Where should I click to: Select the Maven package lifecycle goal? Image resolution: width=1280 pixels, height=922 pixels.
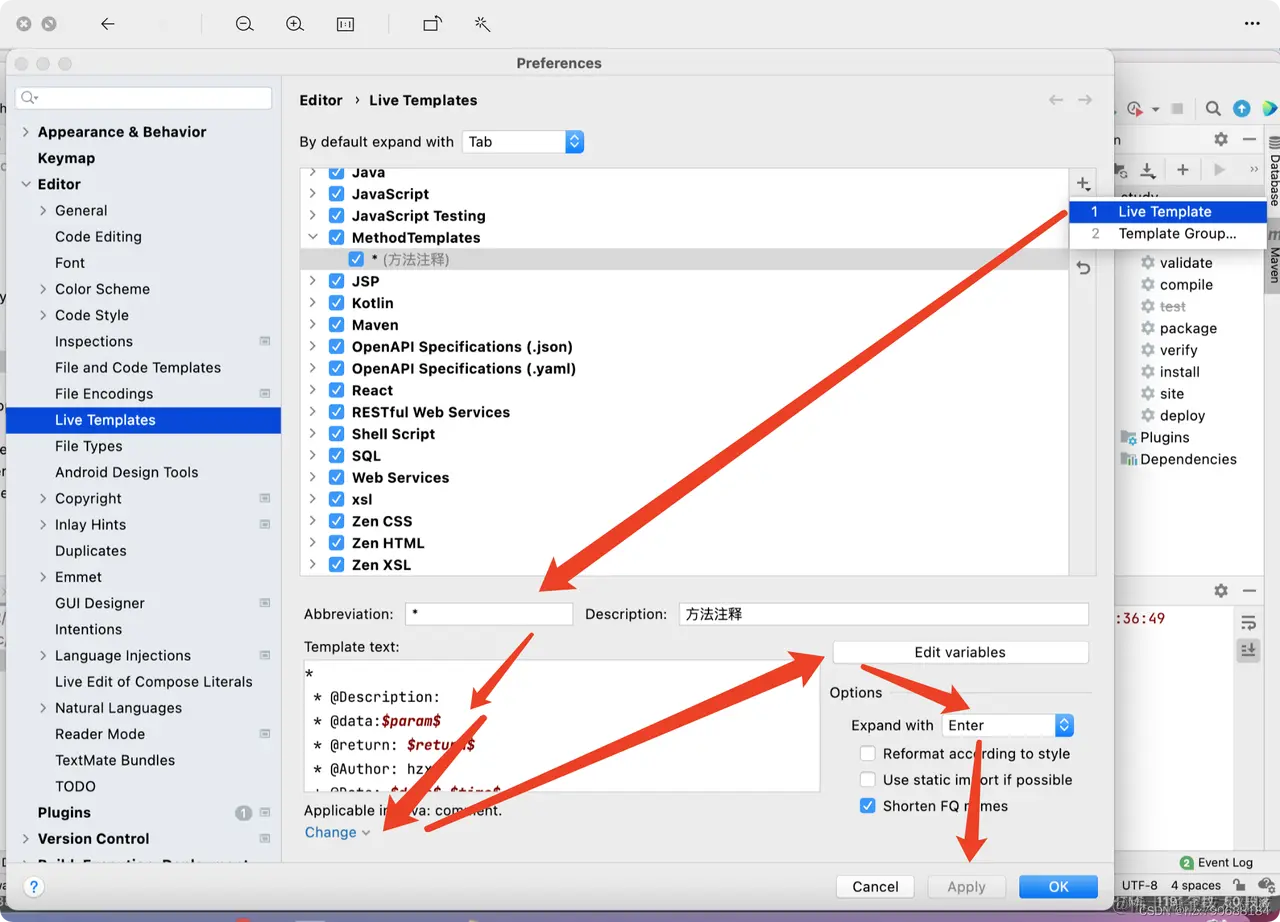(1188, 328)
